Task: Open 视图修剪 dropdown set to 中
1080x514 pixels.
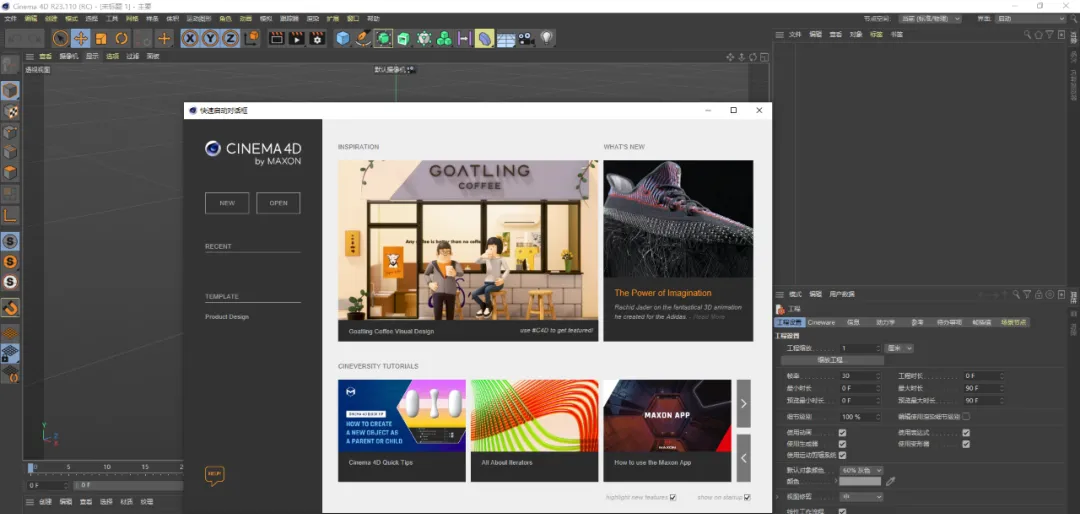Action: [861, 497]
